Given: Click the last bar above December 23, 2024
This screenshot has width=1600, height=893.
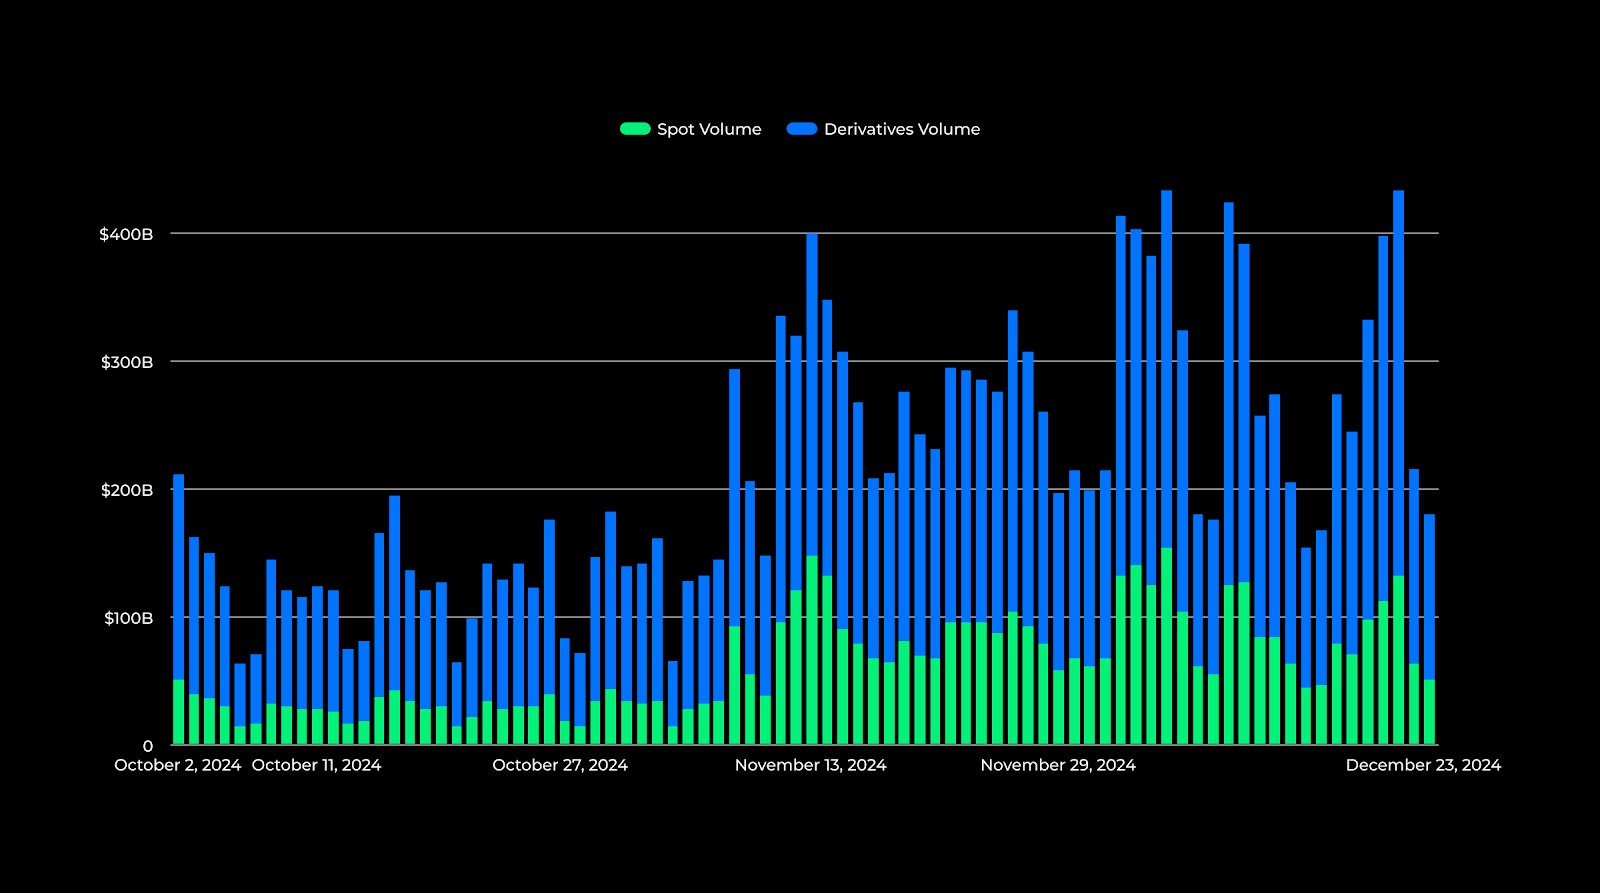Looking at the screenshot, I should 1429,630.
